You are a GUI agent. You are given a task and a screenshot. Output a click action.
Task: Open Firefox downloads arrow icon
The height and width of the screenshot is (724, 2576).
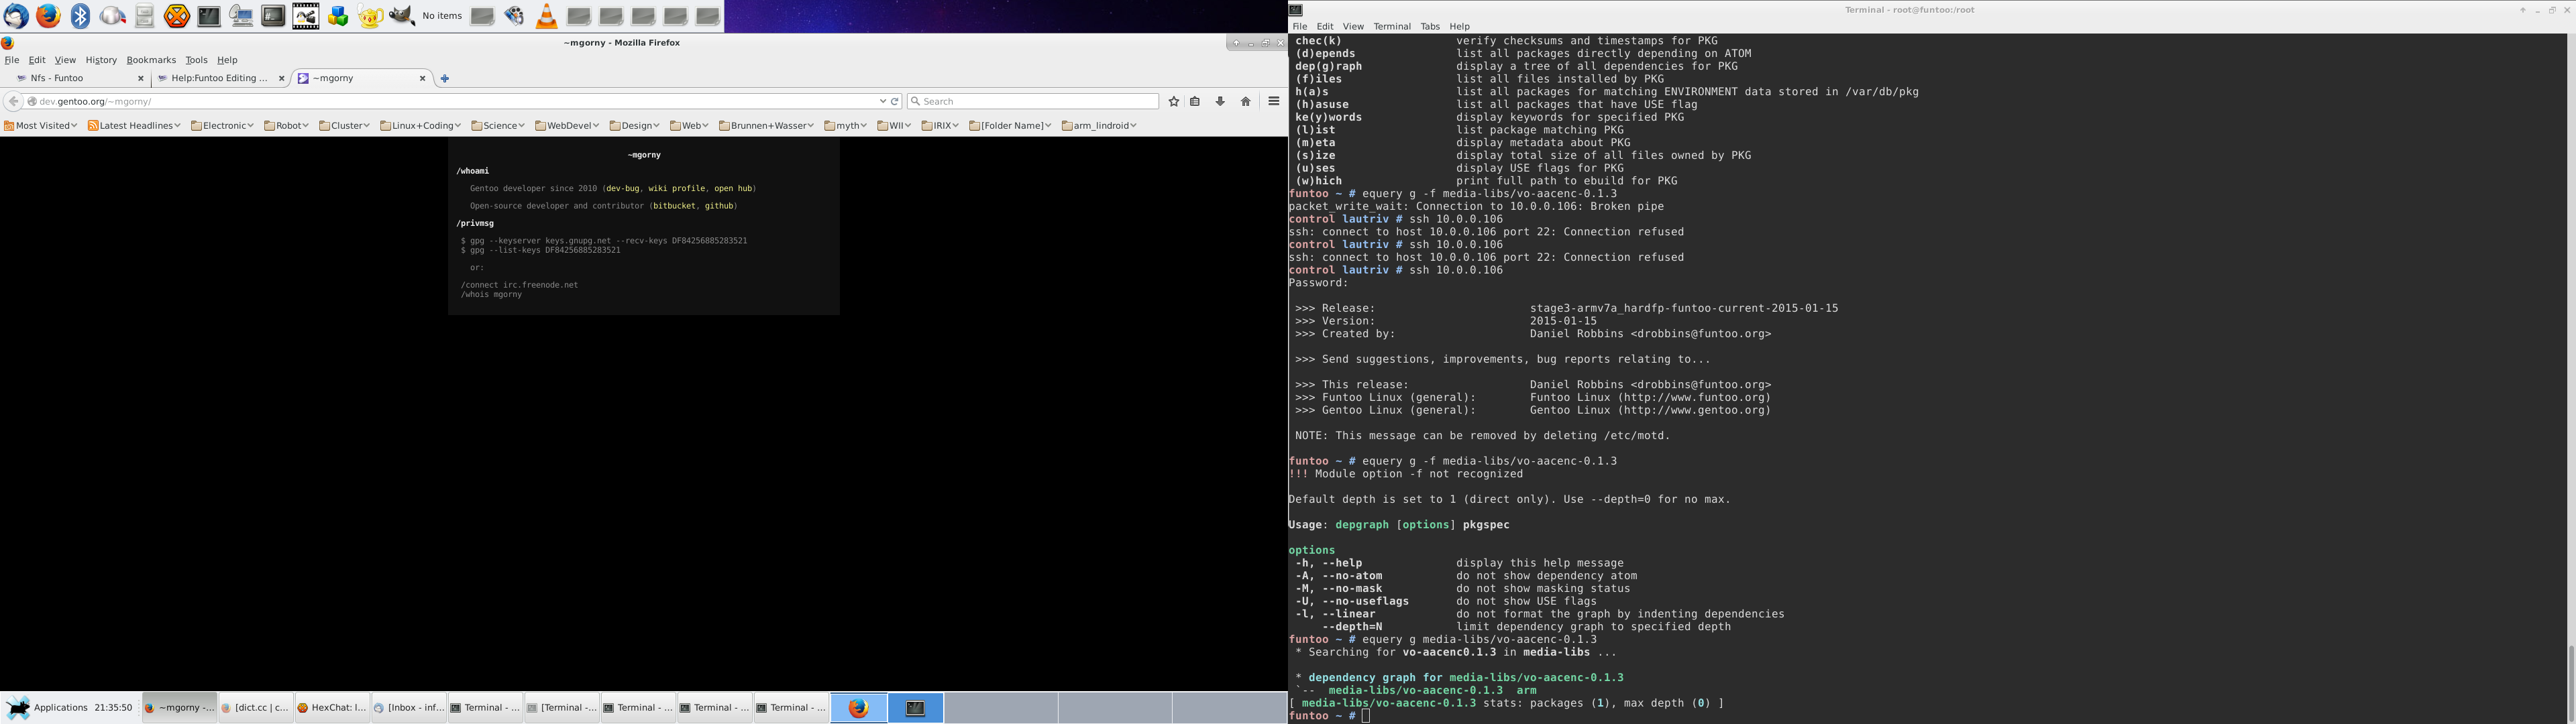[x=1220, y=101]
